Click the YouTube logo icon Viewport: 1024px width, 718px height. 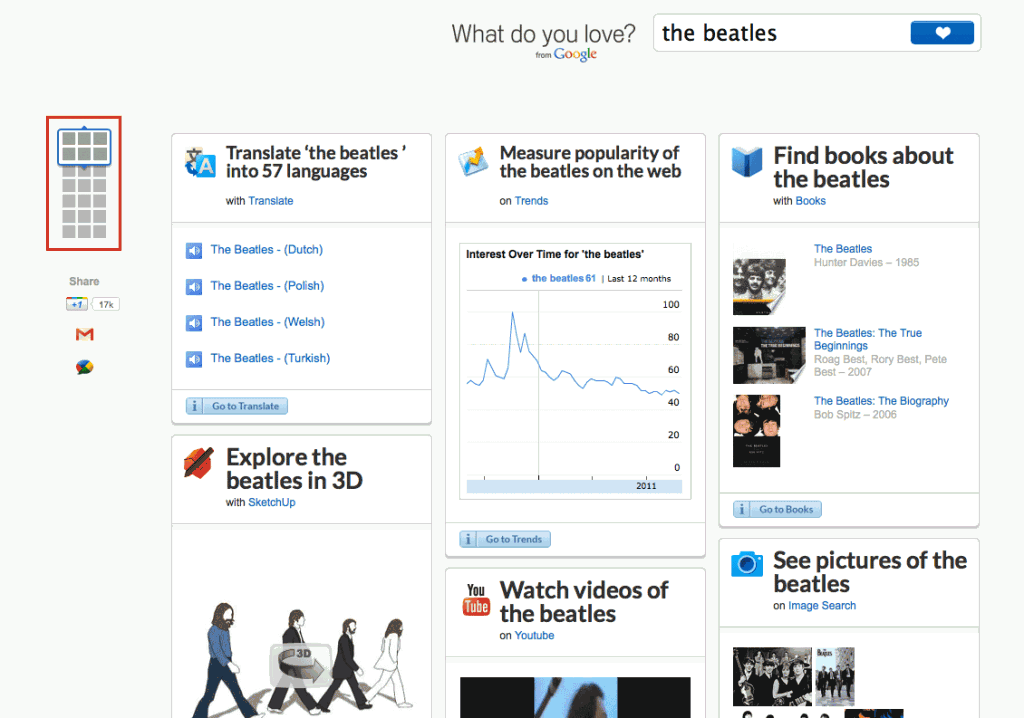[476, 600]
